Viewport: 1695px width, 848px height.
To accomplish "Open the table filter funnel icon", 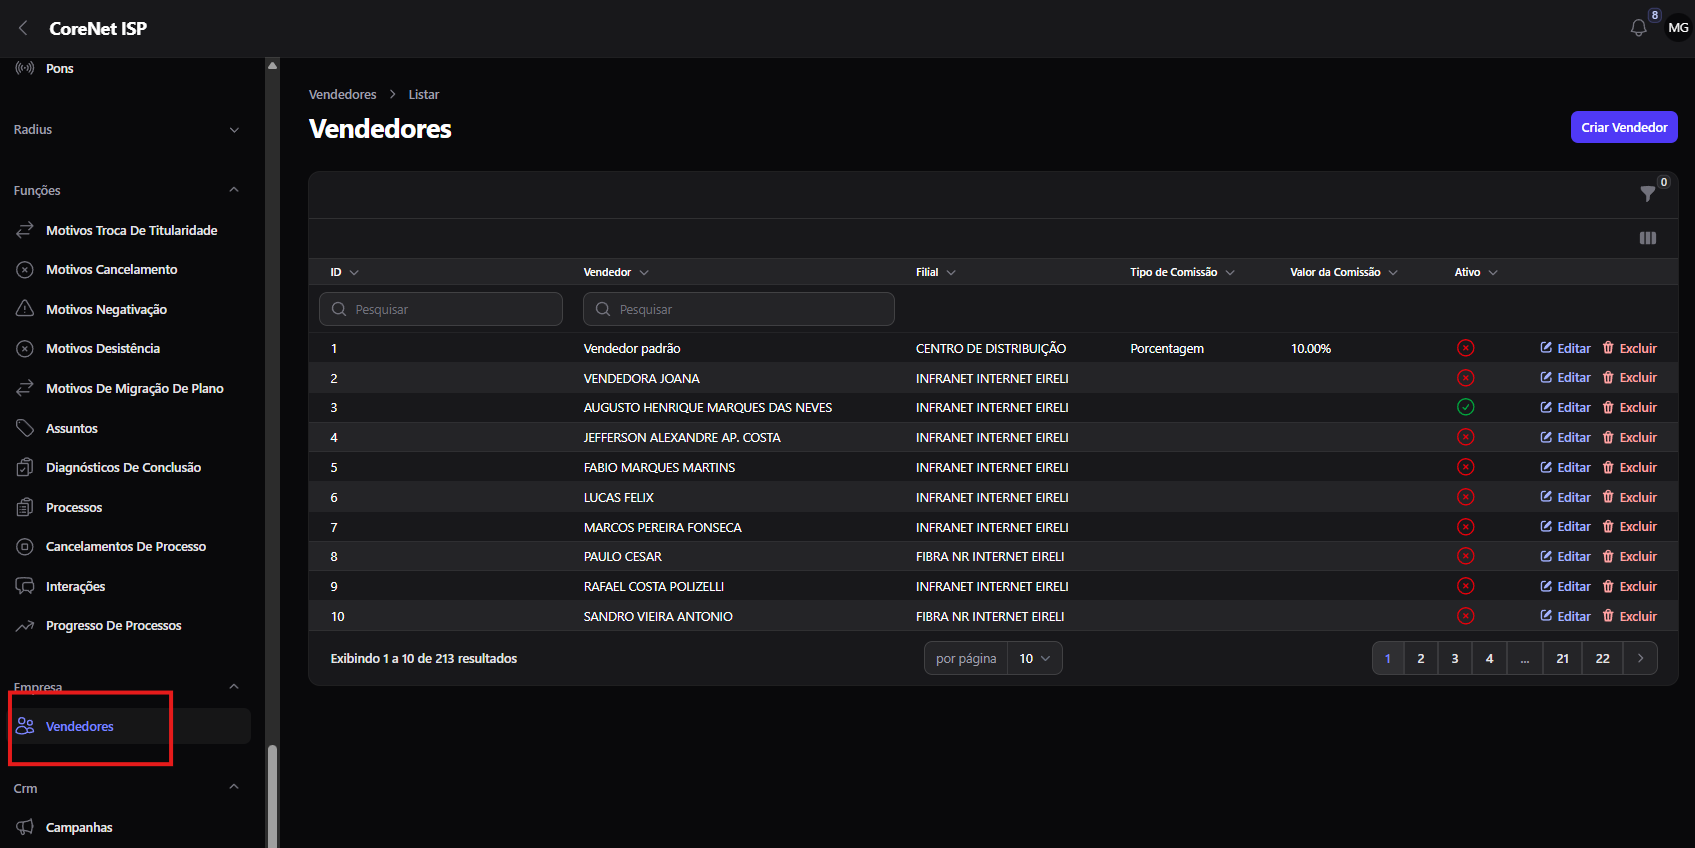I will 1648,194.
